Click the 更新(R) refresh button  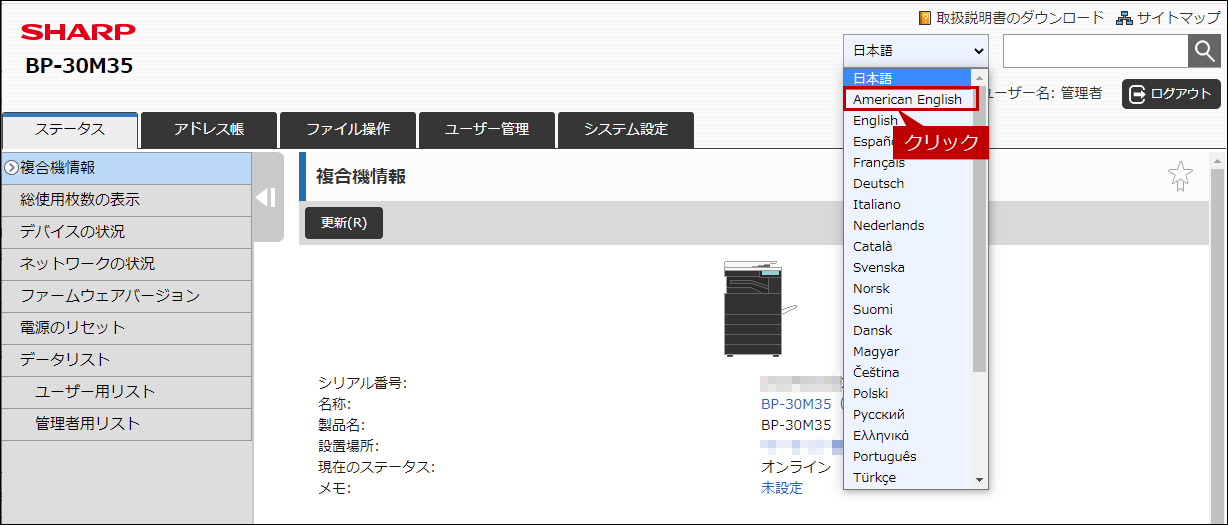click(x=343, y=223)
